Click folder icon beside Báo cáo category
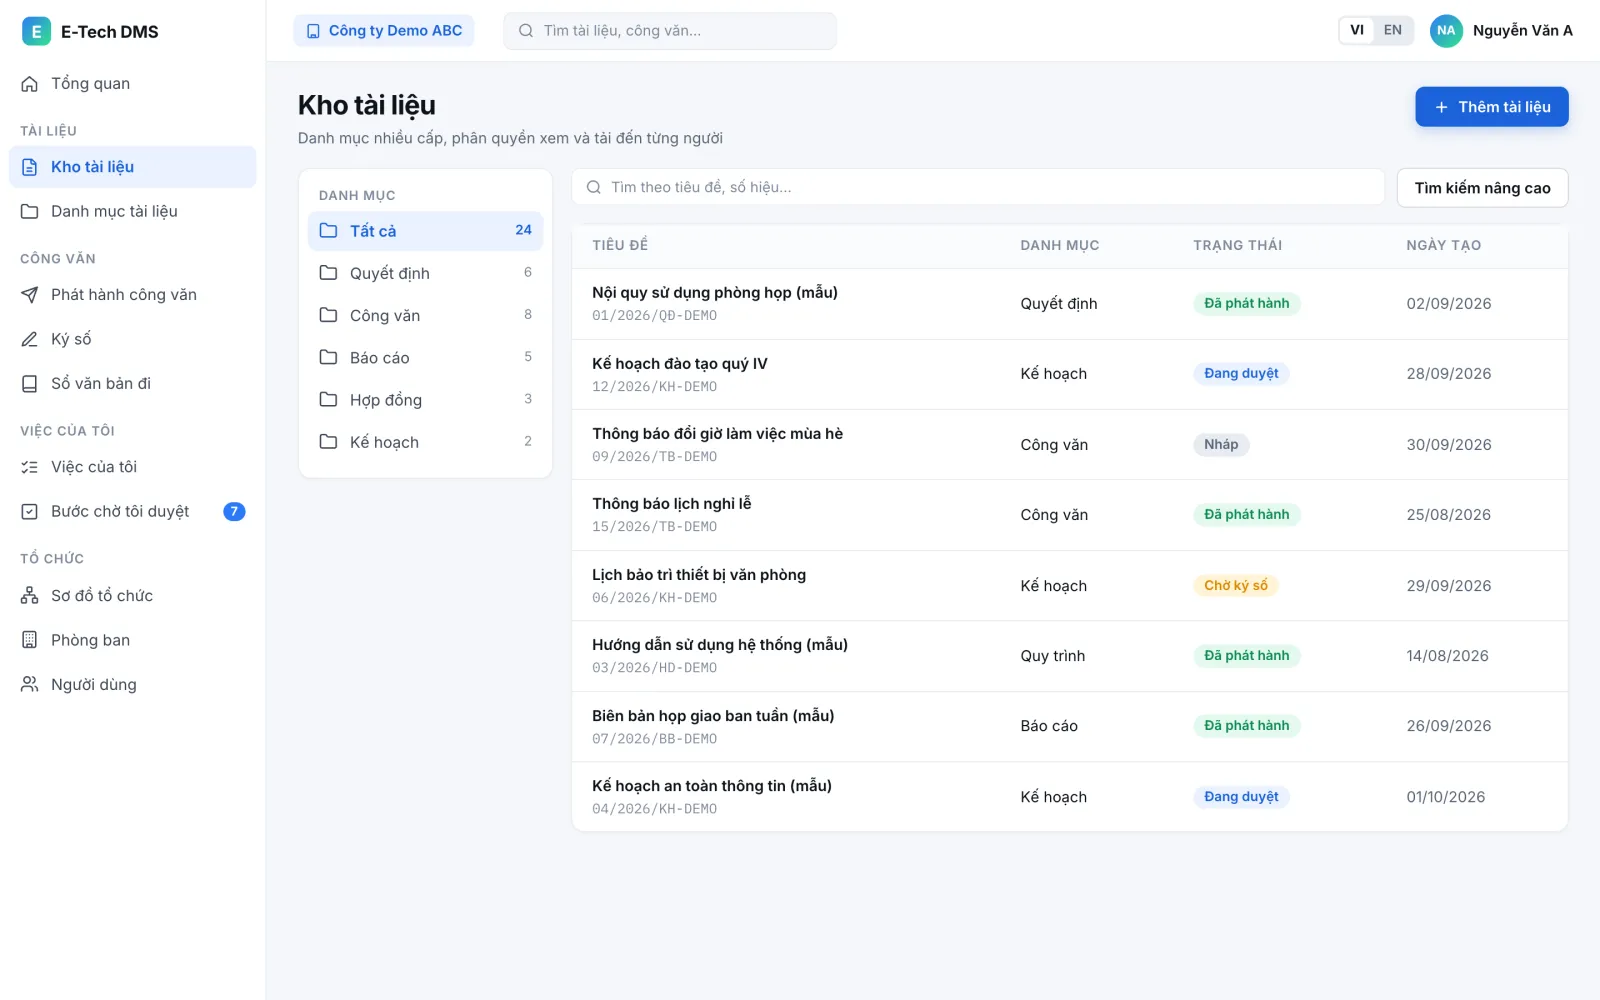Viewport: 1600px width, 1000px height. (x=328, y=358)
